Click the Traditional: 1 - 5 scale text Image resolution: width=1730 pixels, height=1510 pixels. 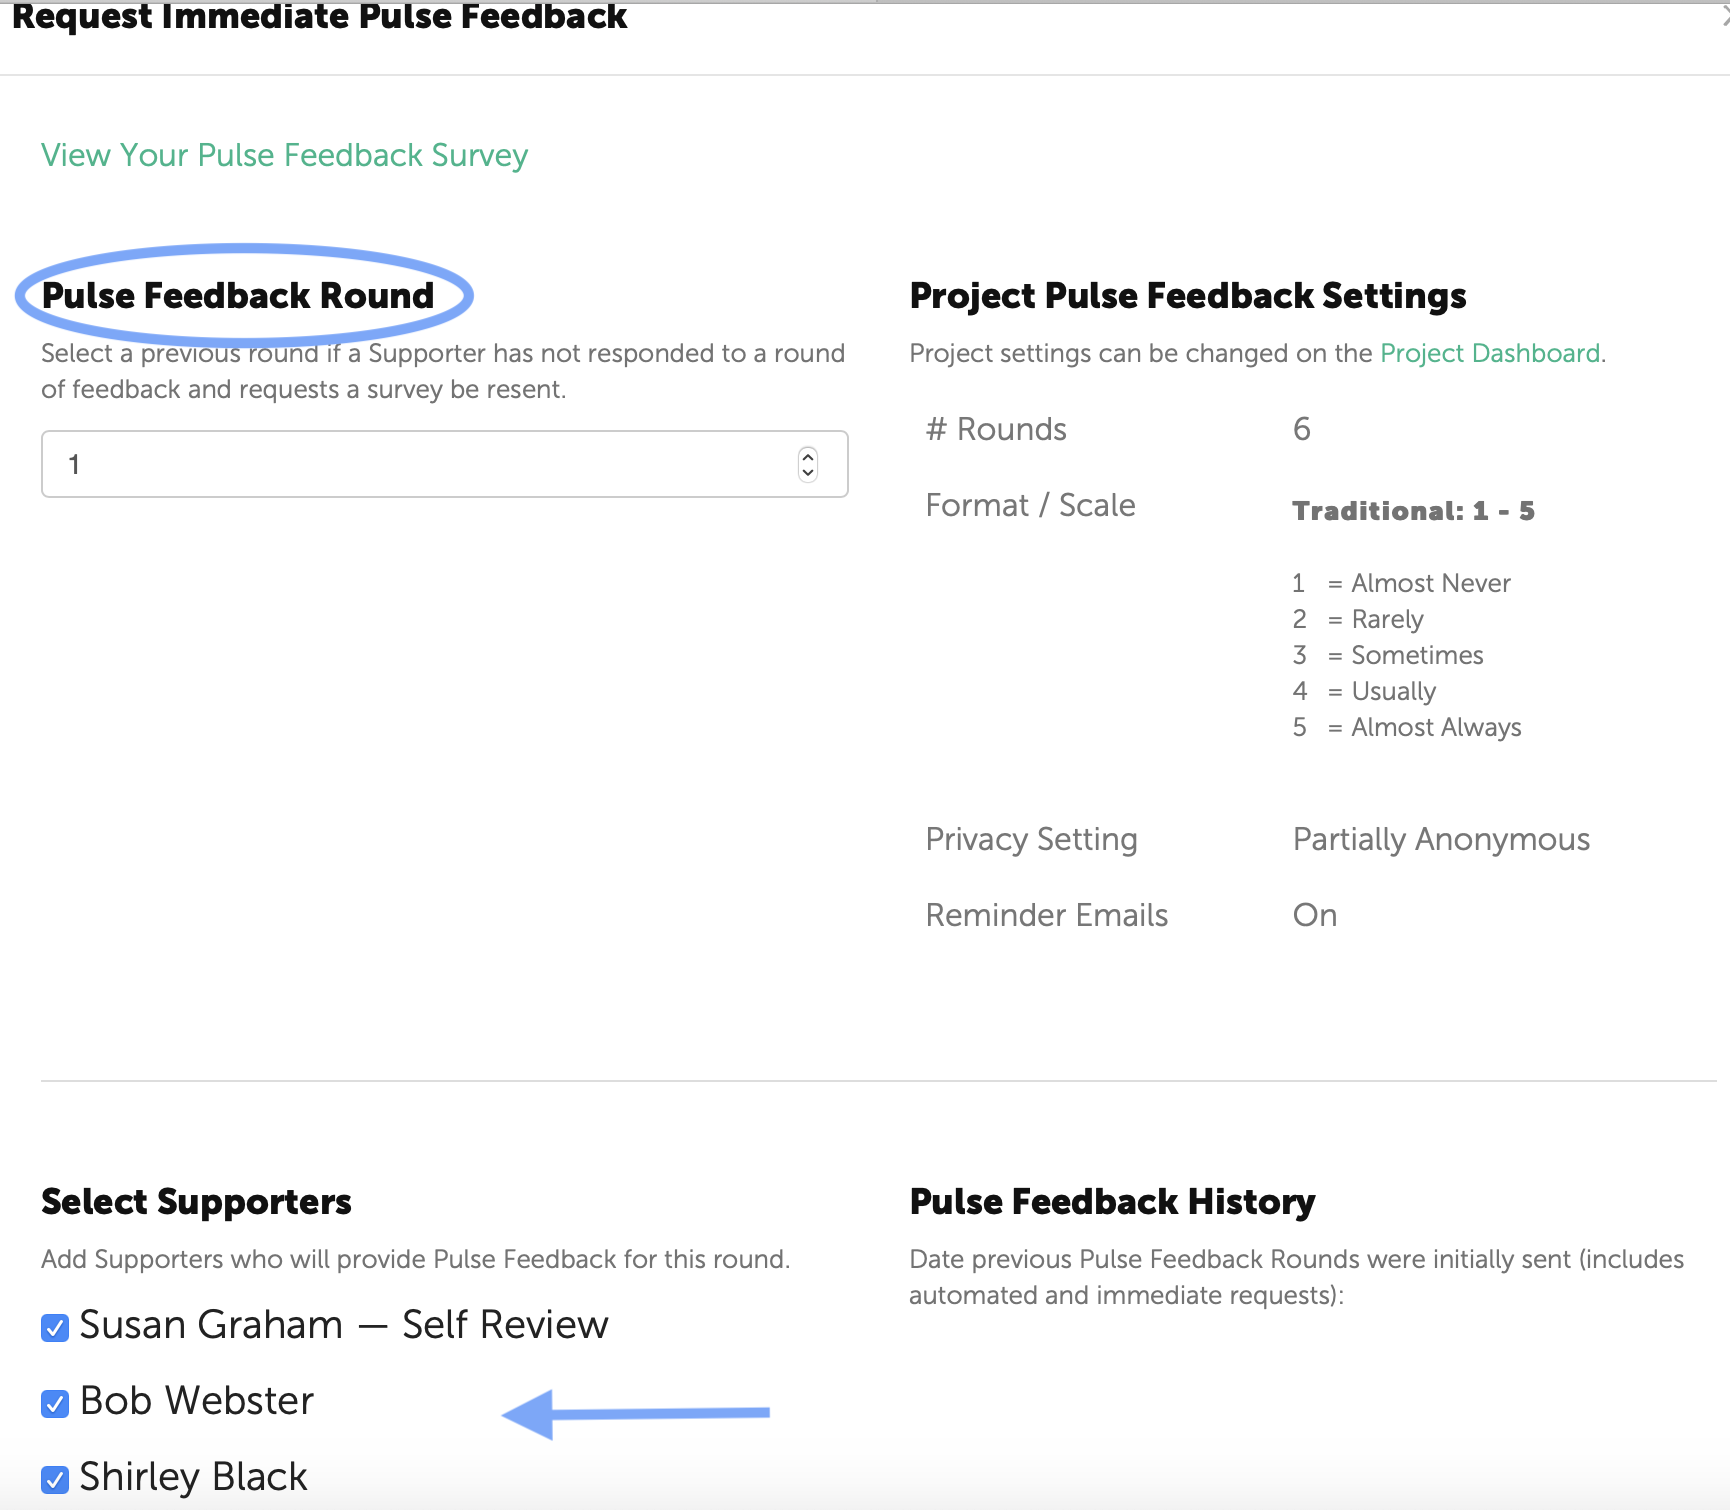1413,511
